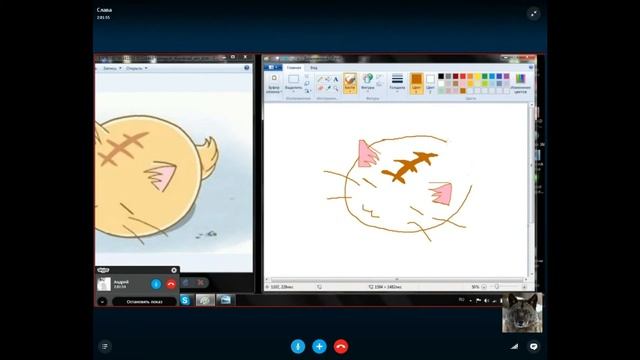Select the Цвет 1 foreground color box

pyautogui.click(x=417, y=83)
